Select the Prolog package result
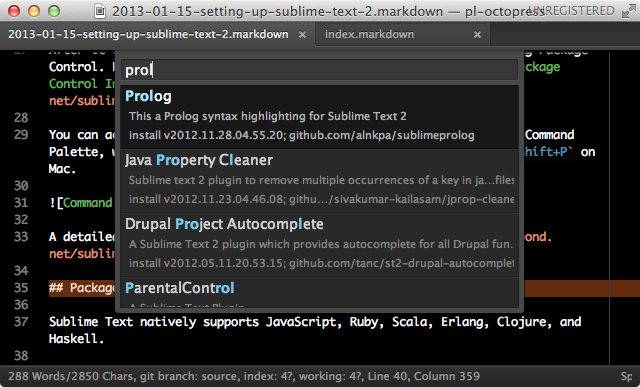Viewport: 640px width, 387px height. click(320, 117)
